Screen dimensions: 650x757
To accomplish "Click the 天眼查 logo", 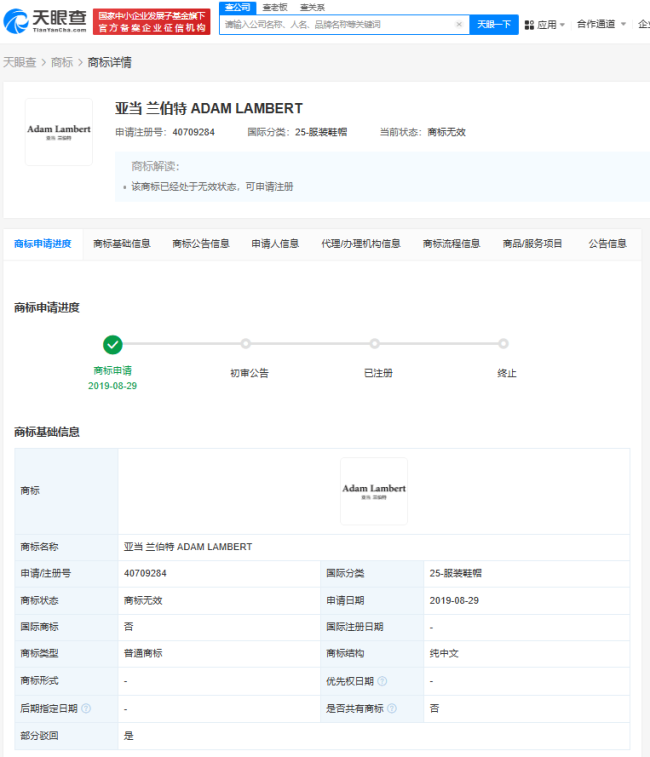I will coord(44,21).
